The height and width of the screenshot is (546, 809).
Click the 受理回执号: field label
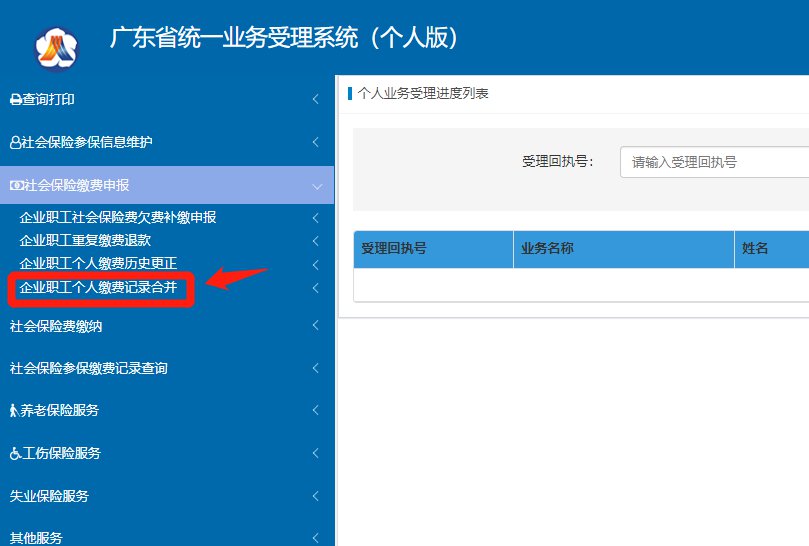click(557, 162)
